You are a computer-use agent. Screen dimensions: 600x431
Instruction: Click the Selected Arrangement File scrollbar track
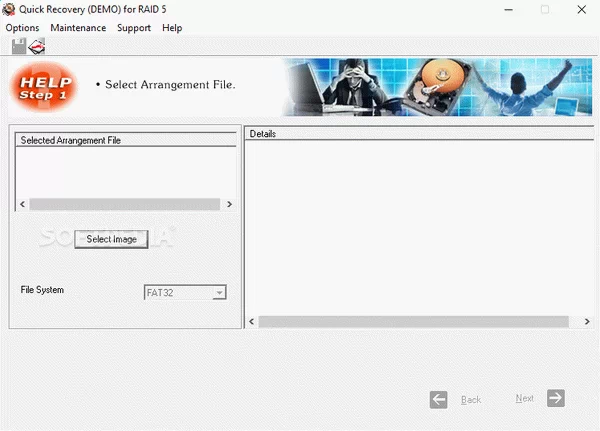pos(125,204)
